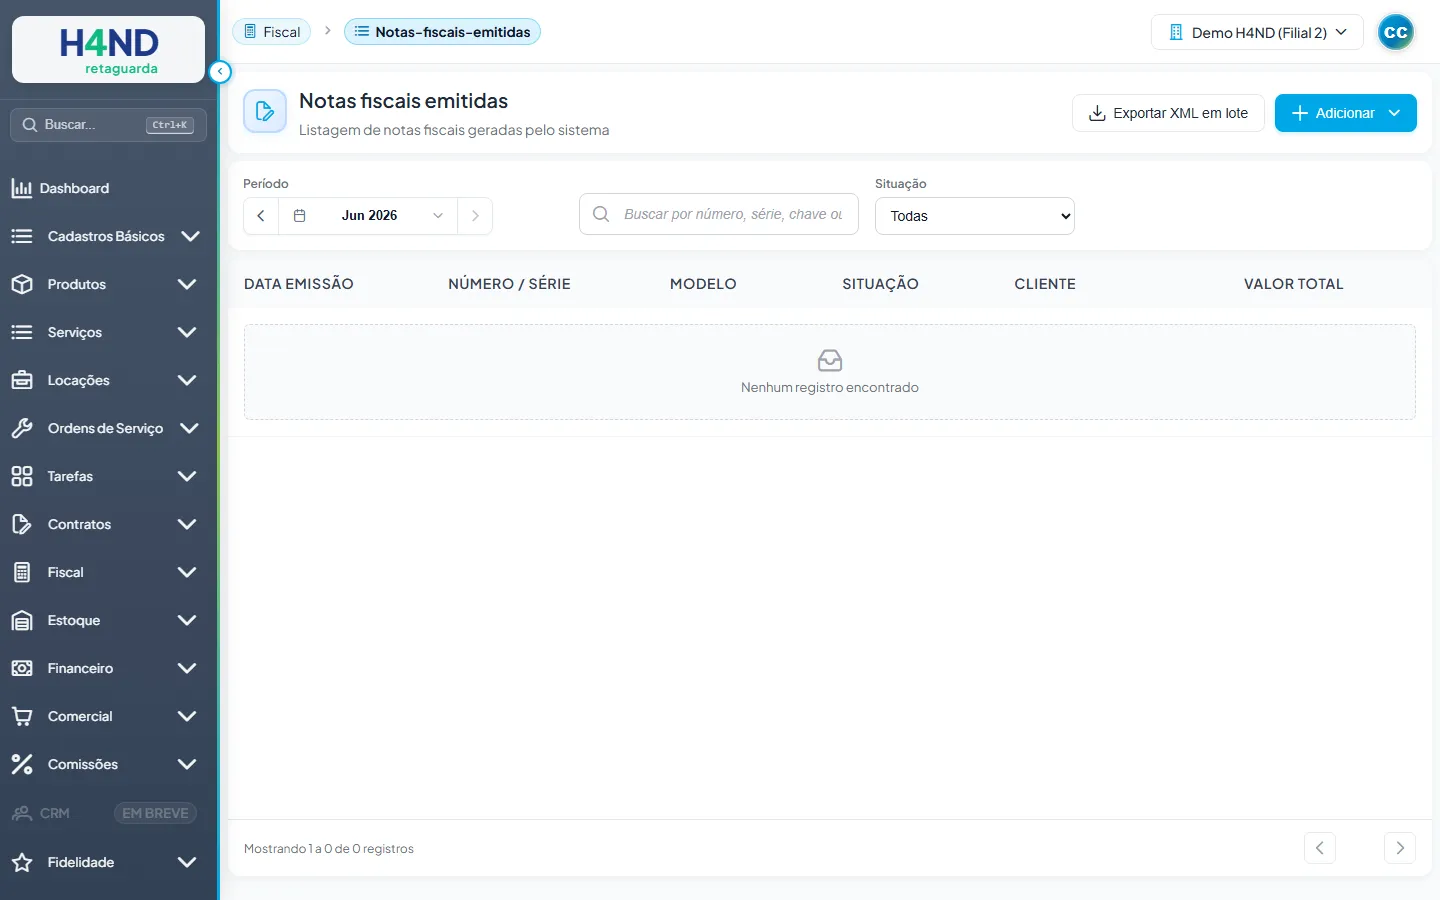Click the Fidelidade star icon
This screenshot has width=1440, height=900.
point(22,862)
